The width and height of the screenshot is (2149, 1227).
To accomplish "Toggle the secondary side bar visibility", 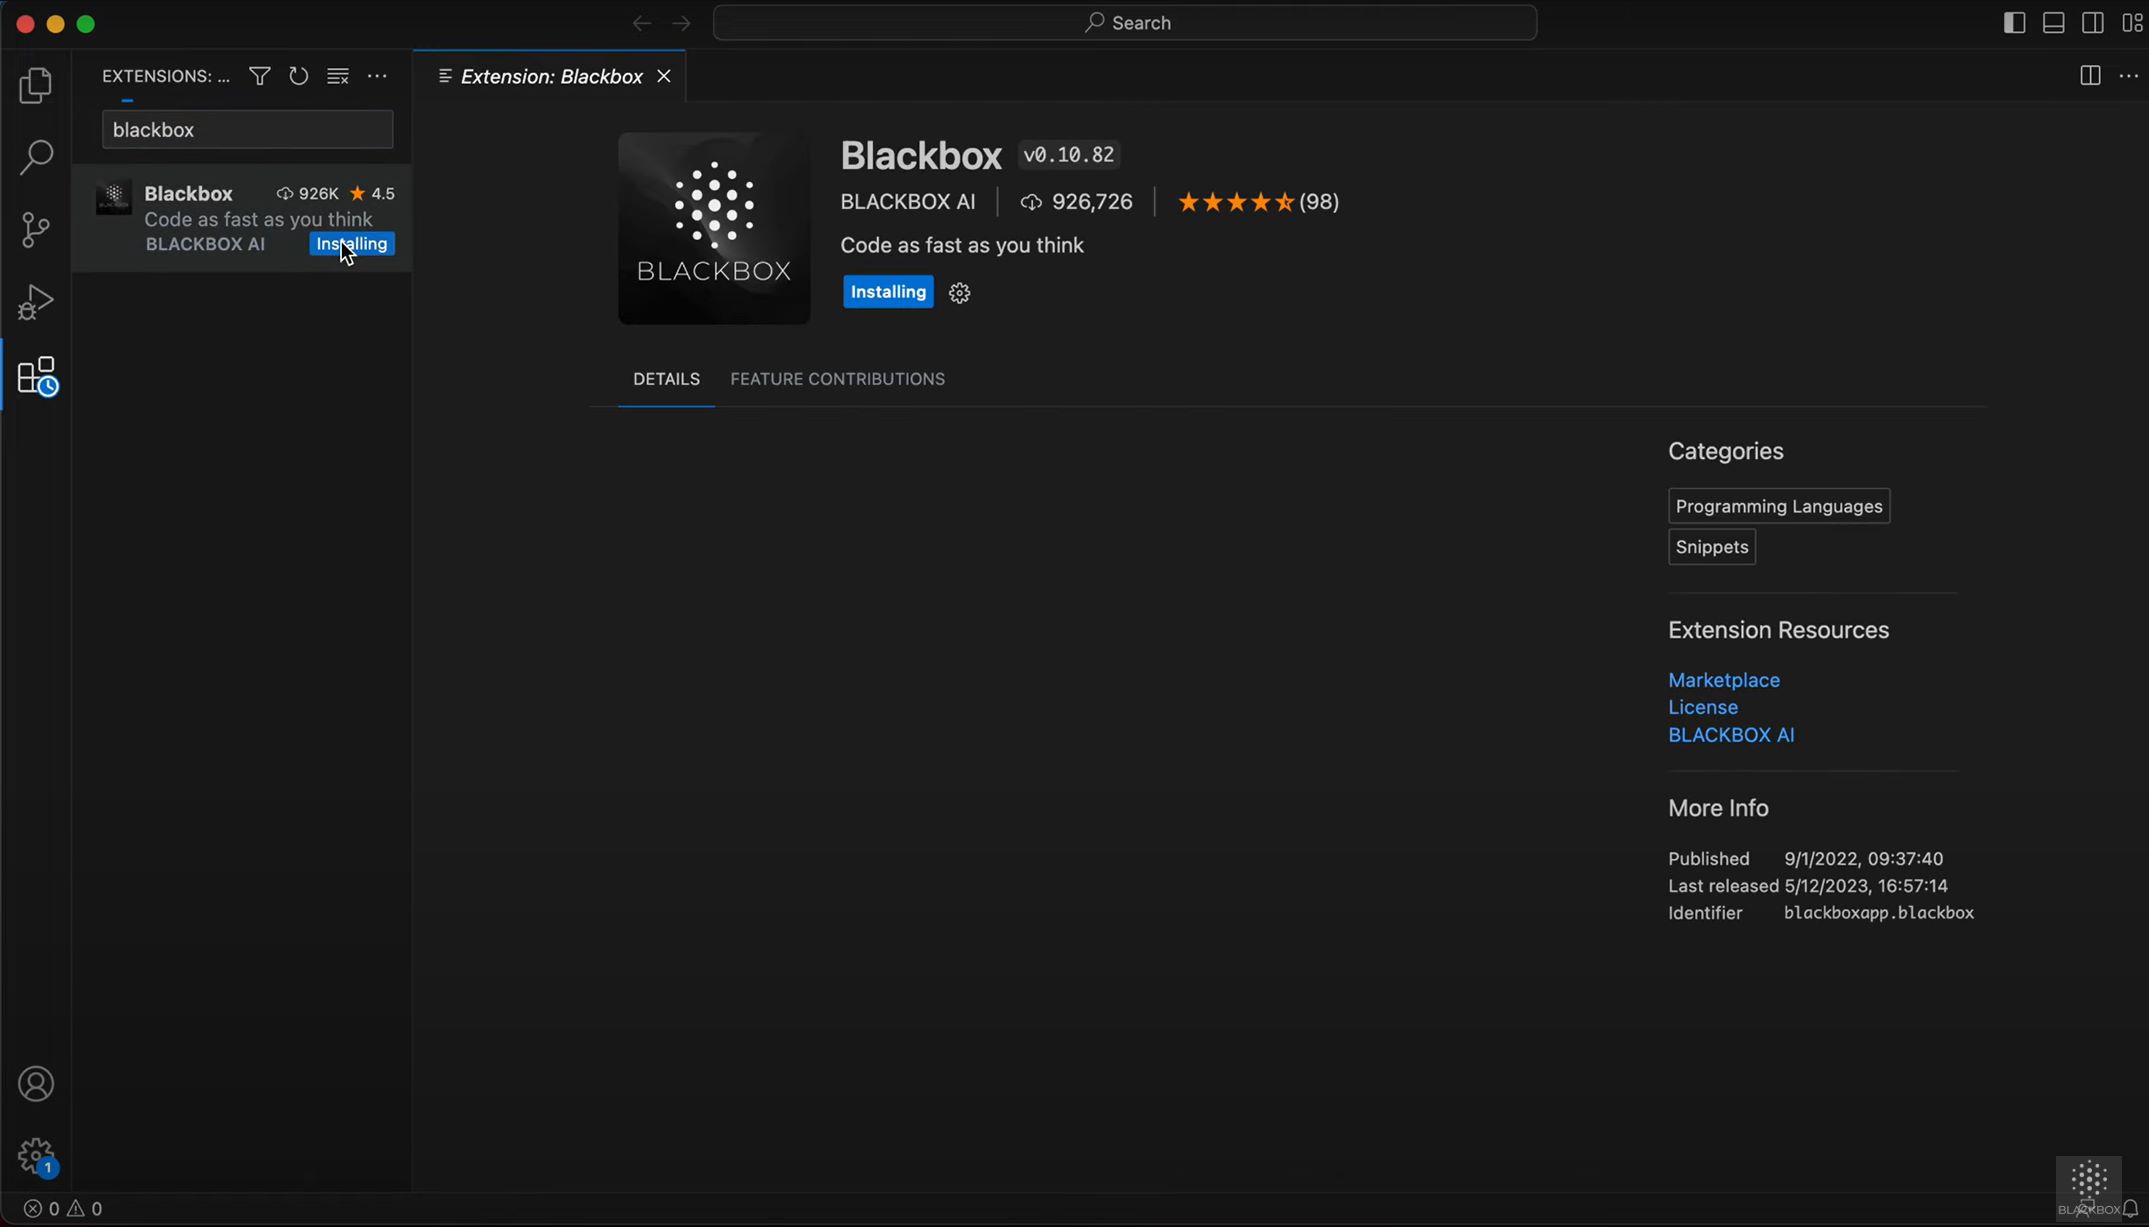I will pyautogui.click(x=2093, y=22).
